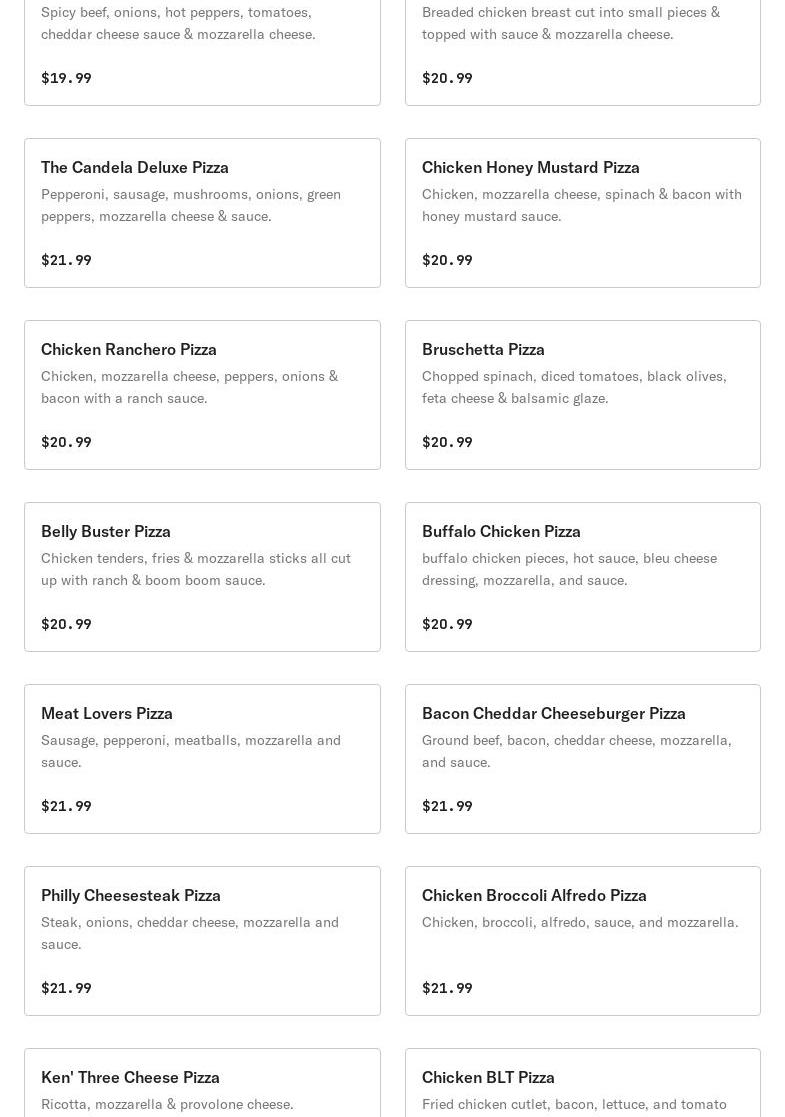The width and height of the screenshot is (785, 1117).
Task: Choose the Chicken Ranchero Pizza title
Action: [129, 349]
